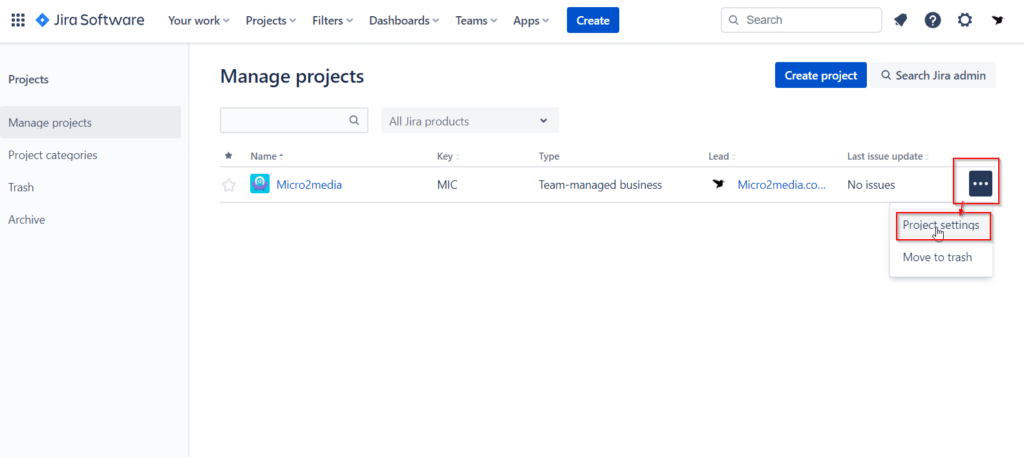Screen dimensions: 1024x457
Task: Open the app switcher grid icon
Action: coord(18,20)
